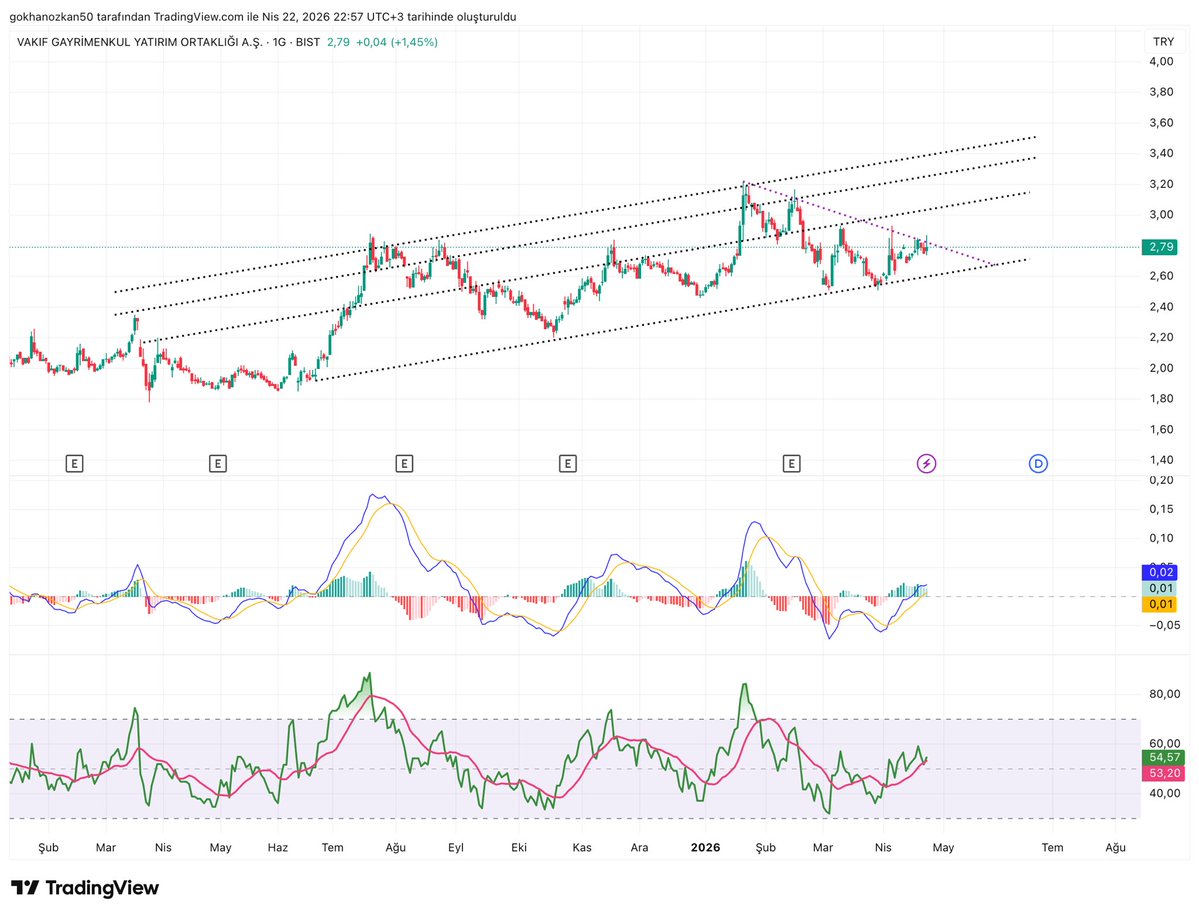Click the 0,15 MACD axis label
Screen dimensions: 1199x916
(x=1161, y=509)
